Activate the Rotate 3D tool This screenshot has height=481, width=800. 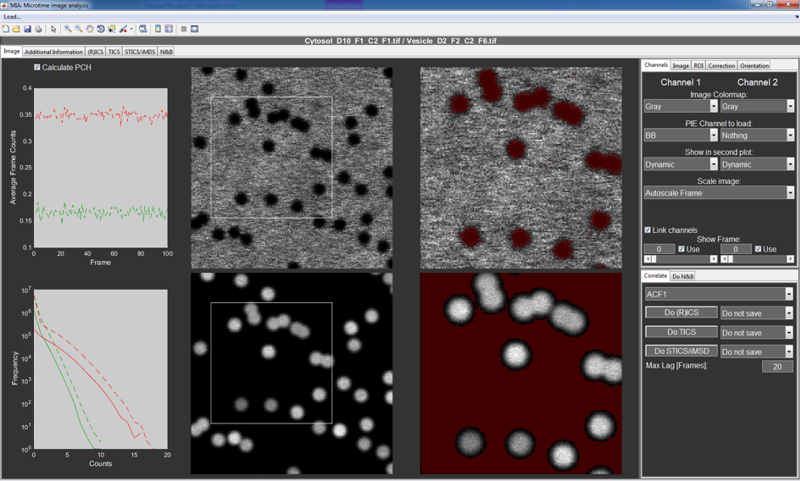click(x=101, y=29)
